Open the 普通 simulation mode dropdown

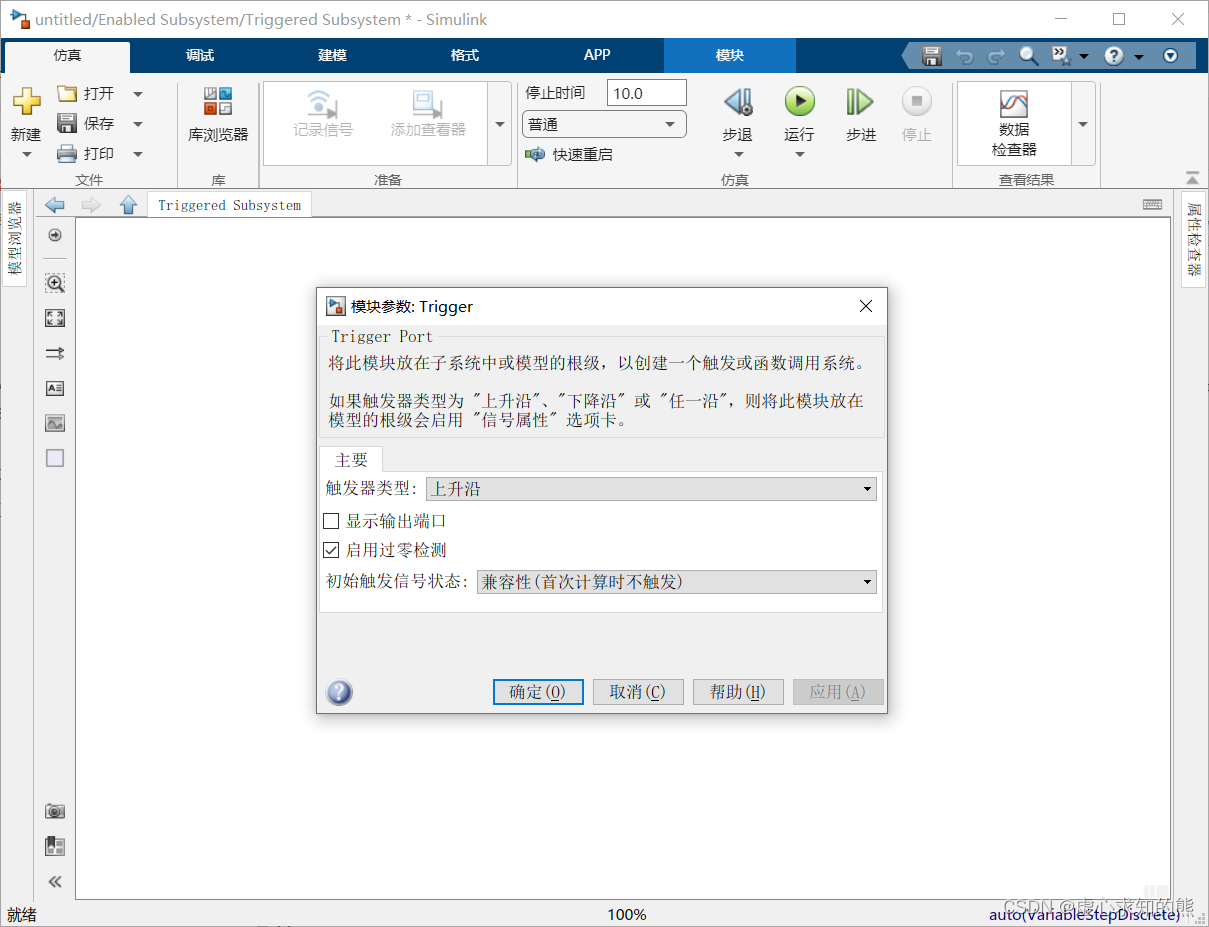[x=604, y=125]
